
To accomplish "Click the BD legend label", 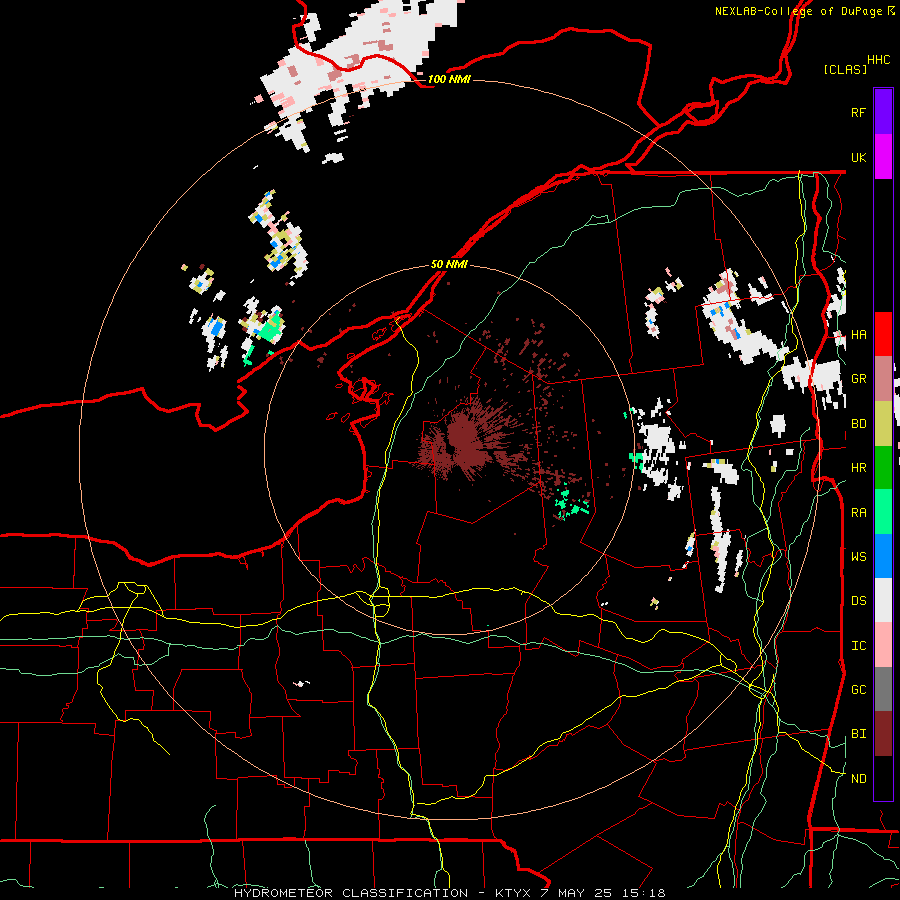I will pyautogui.click(x=858, y=424).
